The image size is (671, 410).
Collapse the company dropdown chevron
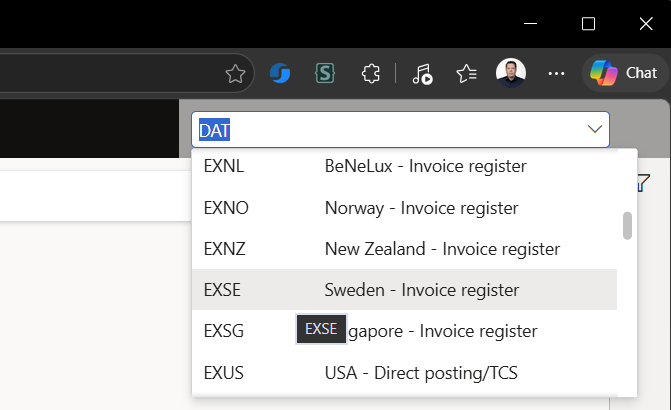(x=595, y=129)
